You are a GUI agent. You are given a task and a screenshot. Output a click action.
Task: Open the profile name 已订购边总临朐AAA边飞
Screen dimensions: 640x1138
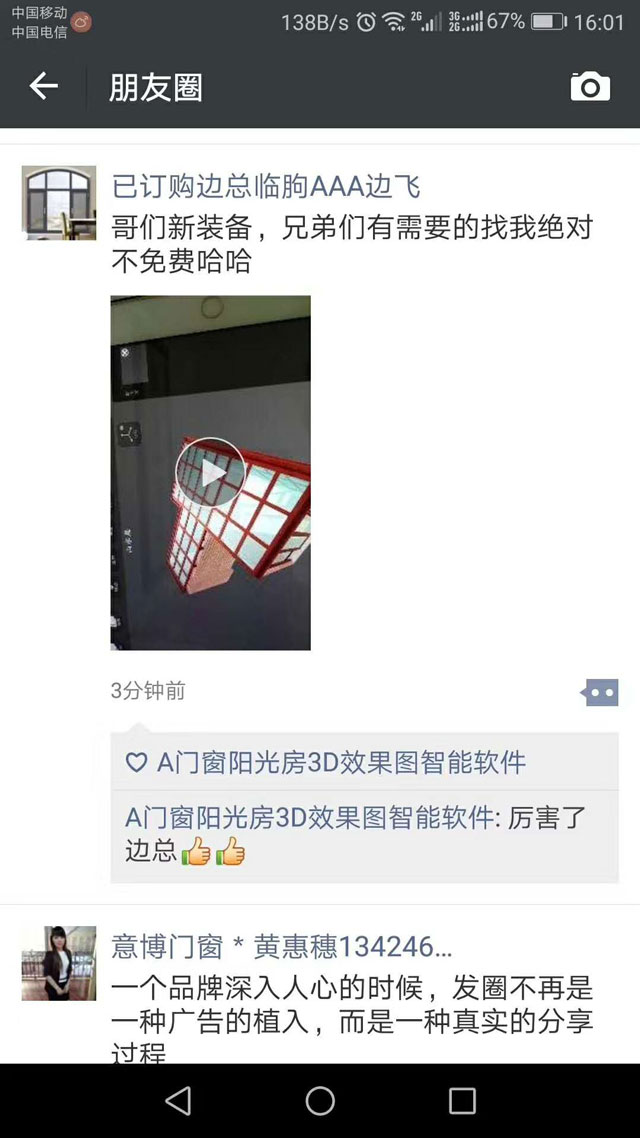coord(266,187)
